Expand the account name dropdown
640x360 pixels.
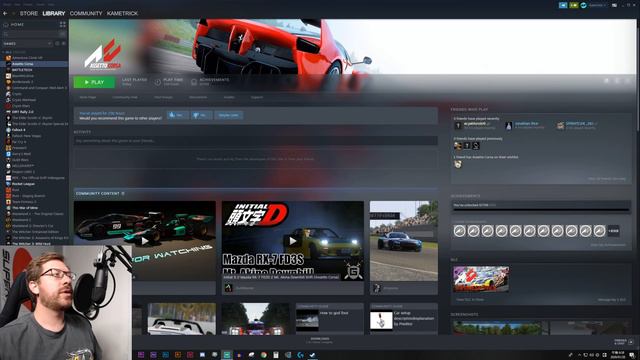(597, 5)
